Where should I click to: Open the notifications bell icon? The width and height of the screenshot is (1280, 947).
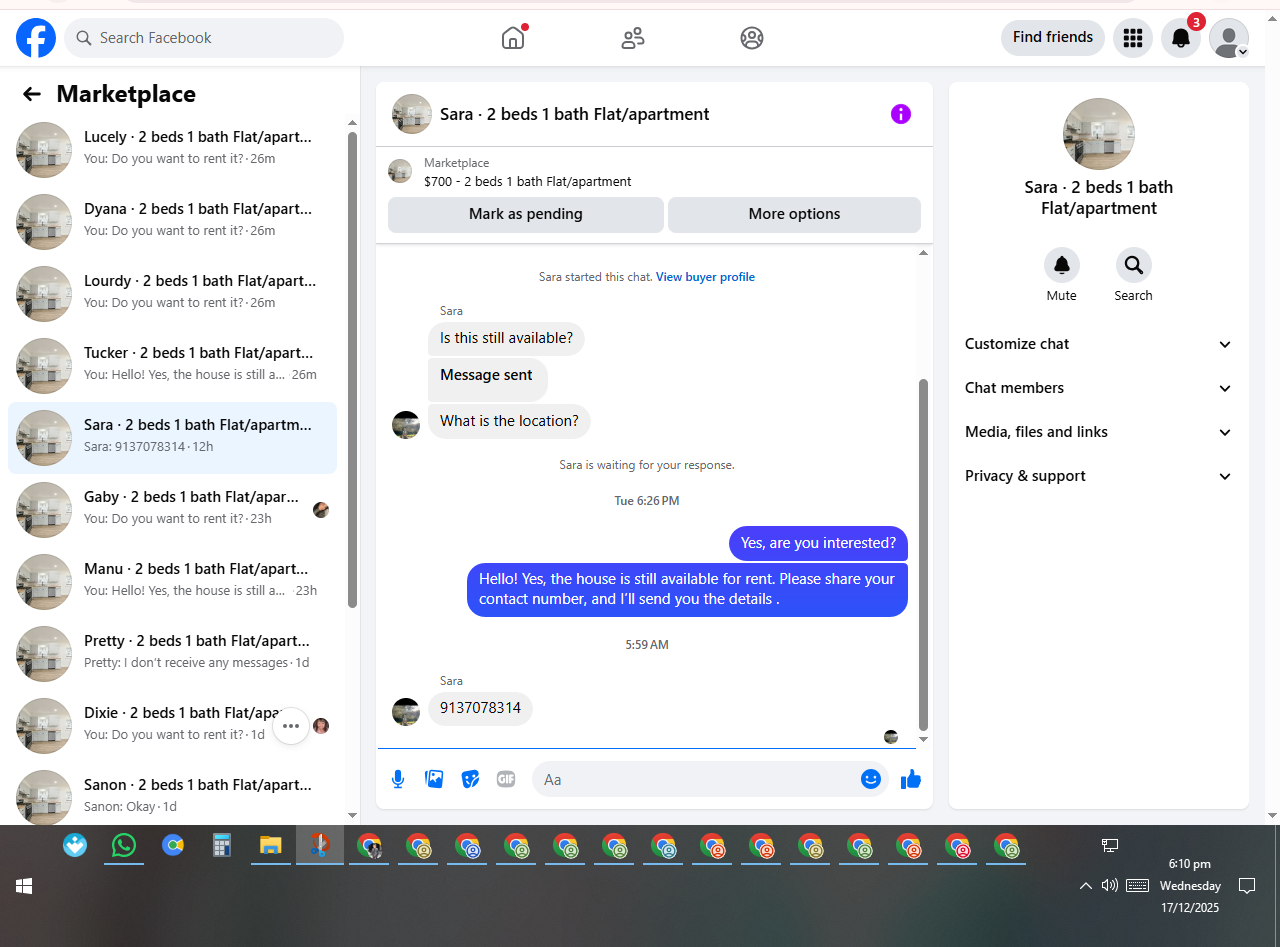click(x=1181, y=38)
